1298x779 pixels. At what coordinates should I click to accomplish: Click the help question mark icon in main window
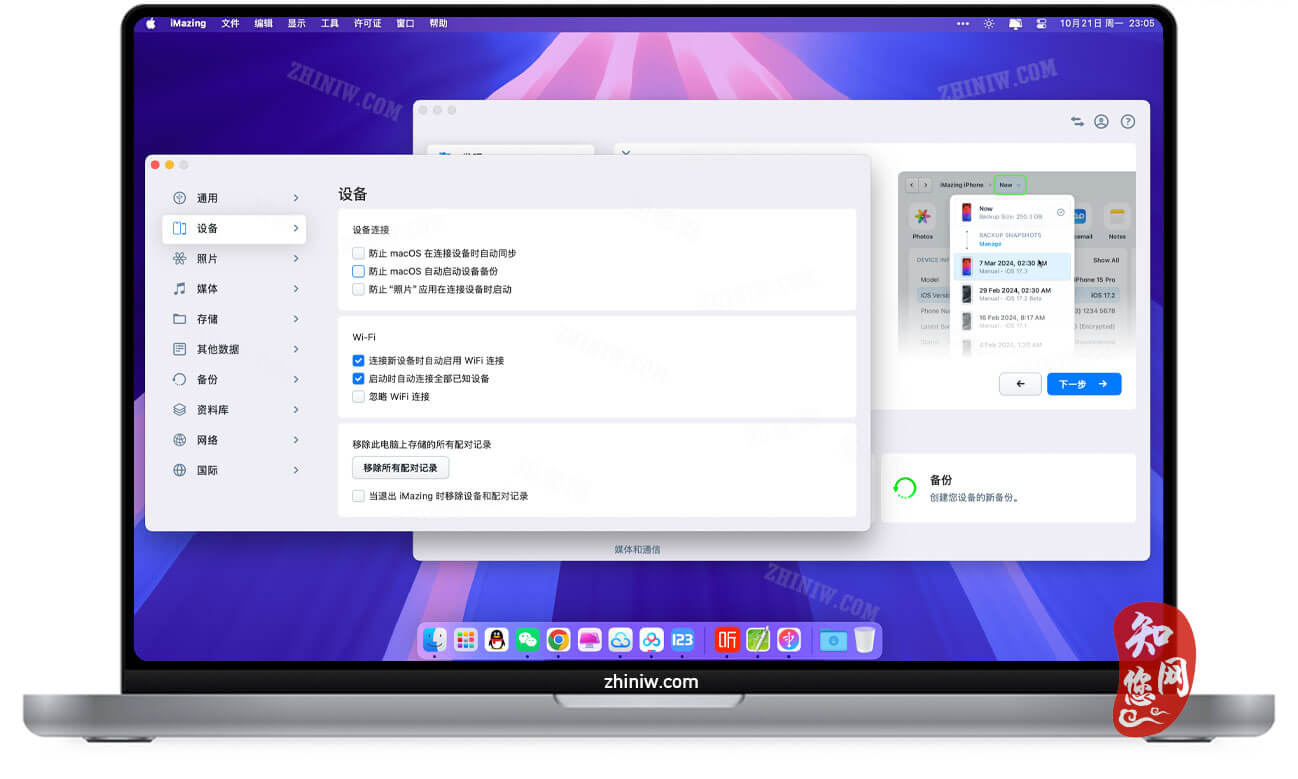click(x=1128, y=121)
